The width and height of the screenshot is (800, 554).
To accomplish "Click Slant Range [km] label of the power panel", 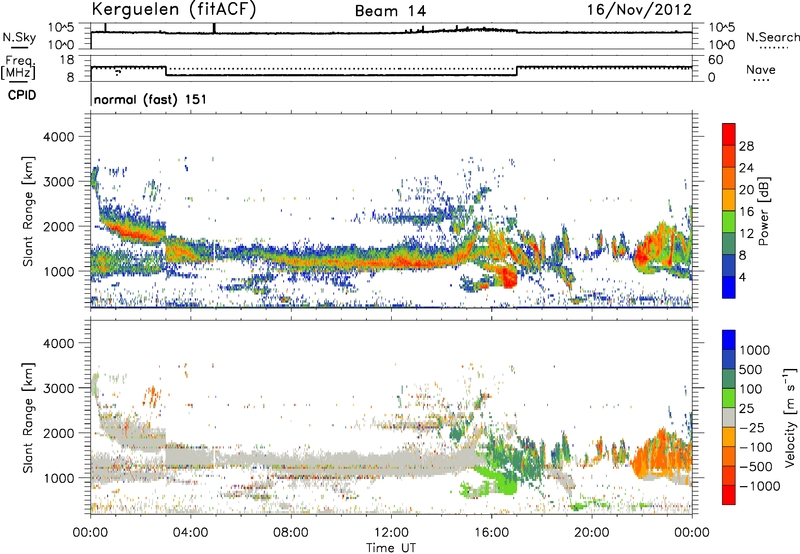I will [28, 211].
